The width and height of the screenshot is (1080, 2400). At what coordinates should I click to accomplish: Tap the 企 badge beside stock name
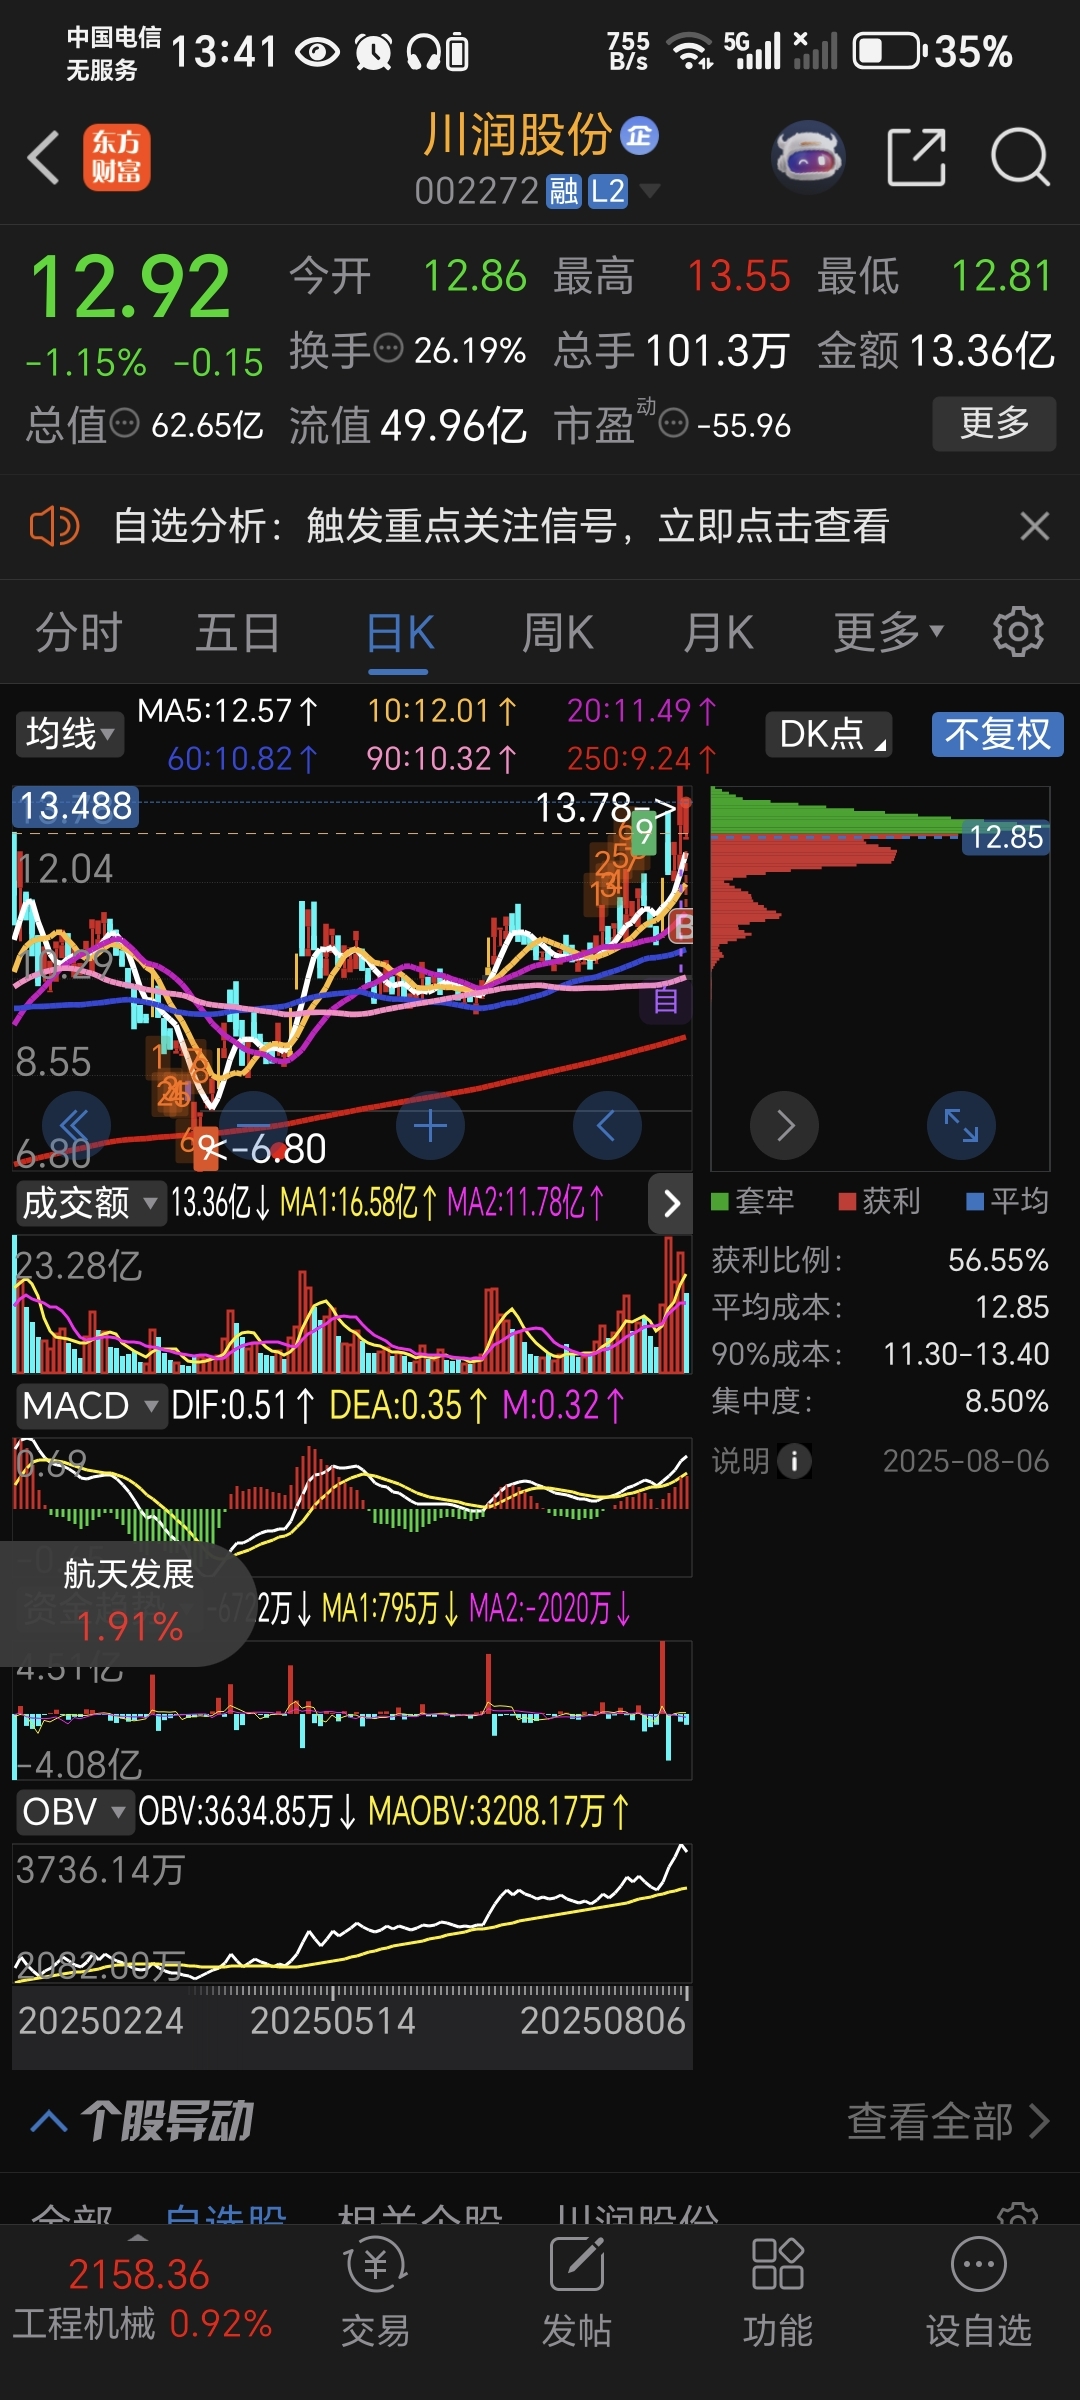tap(639, 136)
